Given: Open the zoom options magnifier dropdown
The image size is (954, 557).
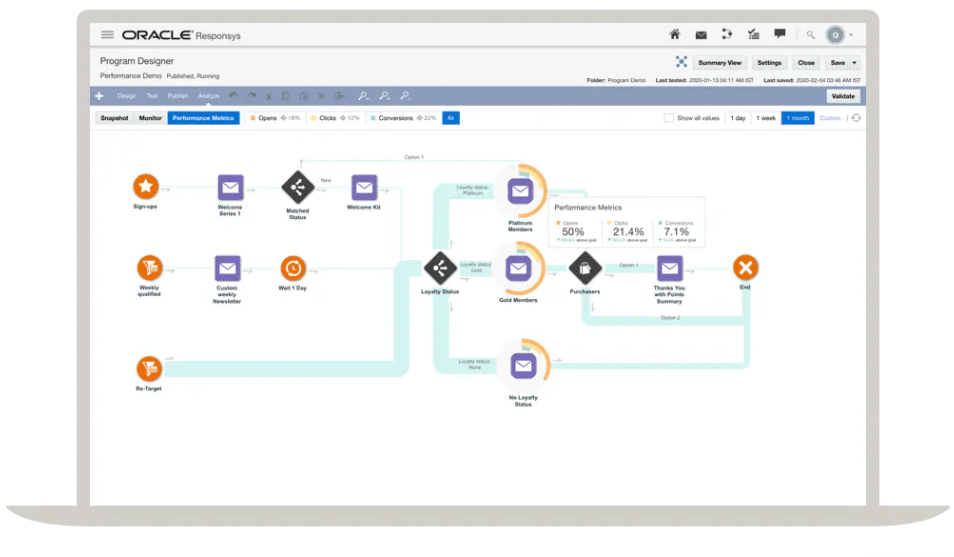Looking at the screenshot, I should tap(363, 96).
